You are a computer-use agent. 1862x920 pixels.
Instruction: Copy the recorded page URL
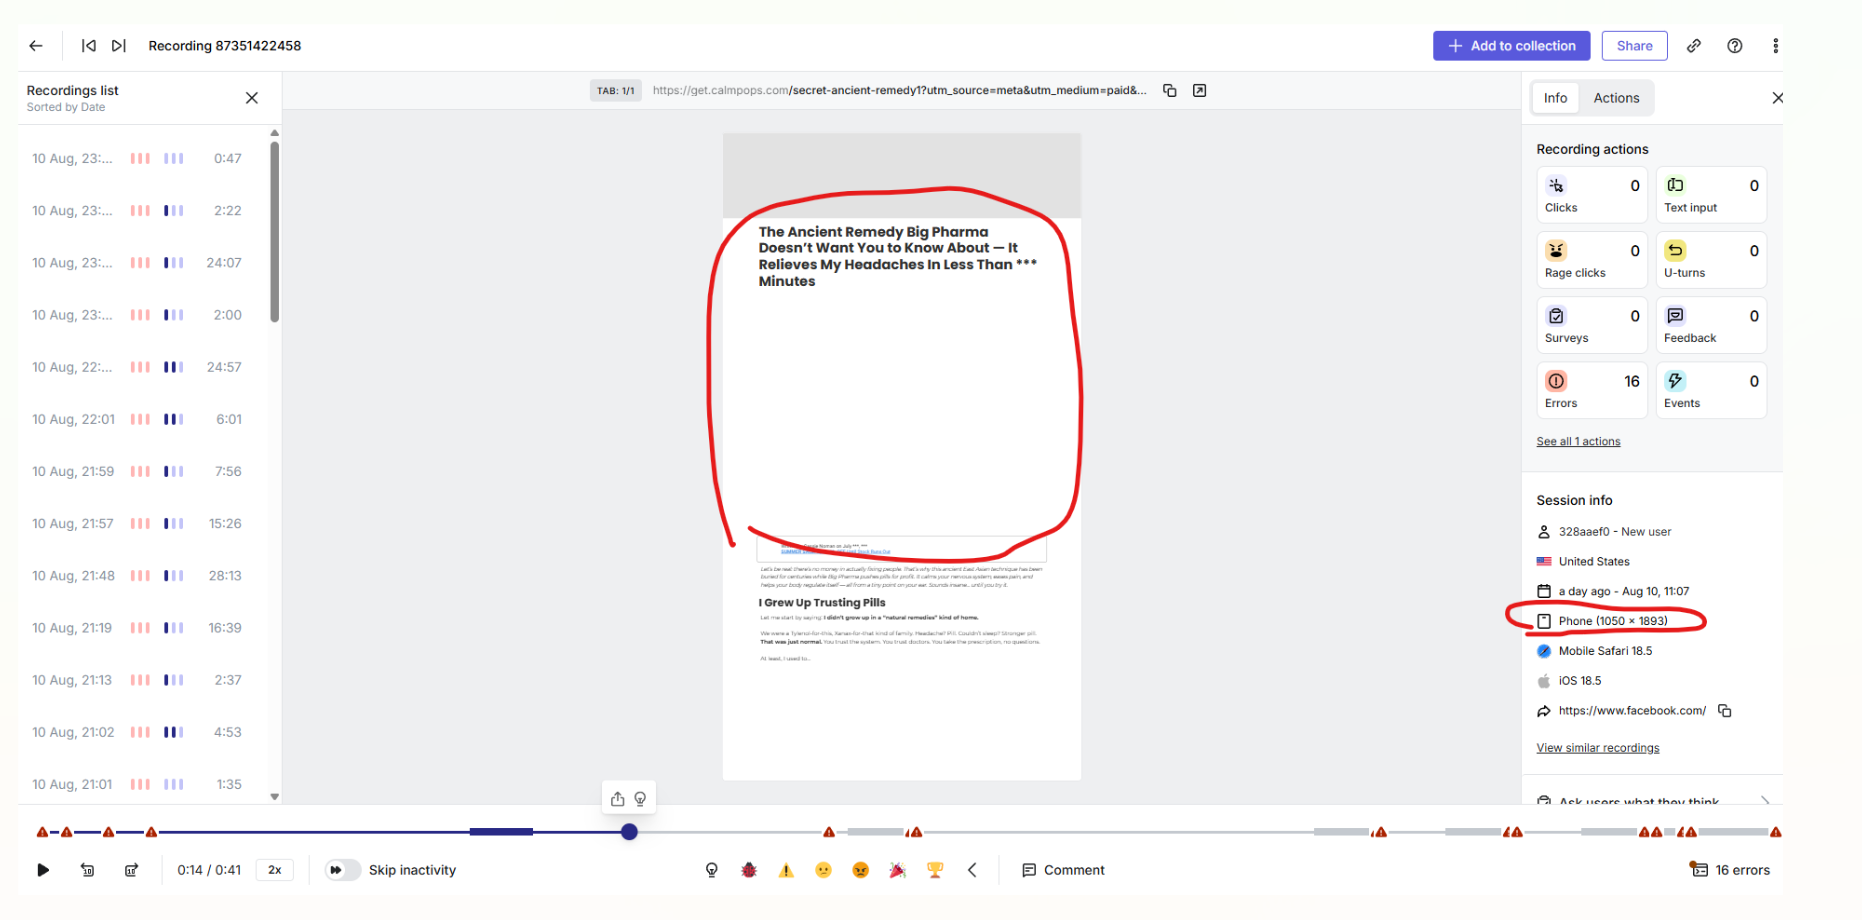coord(1169,91)
